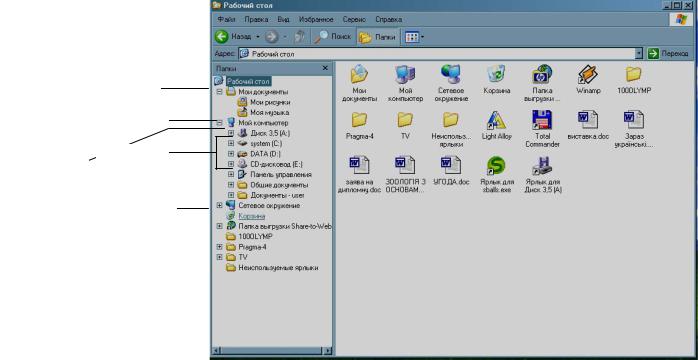
Task: Select the УГОДА.doc file icon
Action: (450, 166)
